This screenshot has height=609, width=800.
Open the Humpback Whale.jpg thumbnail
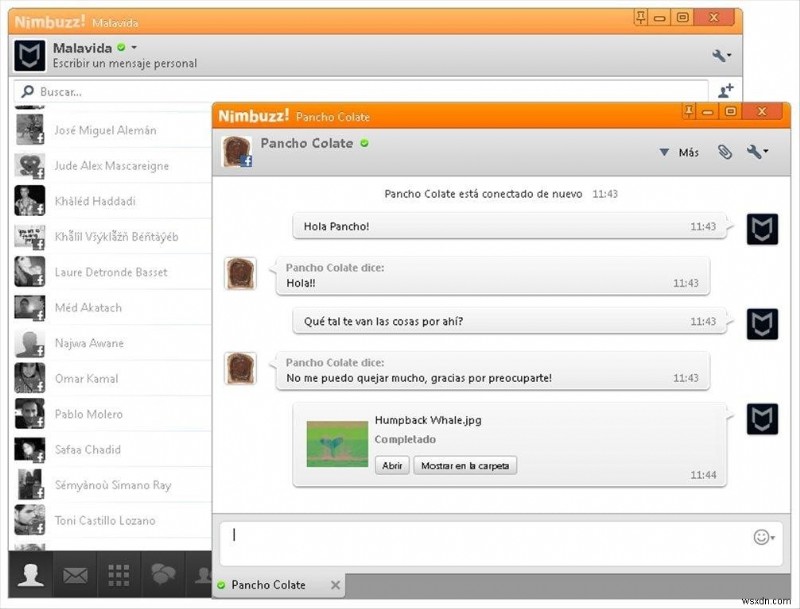pos(337,444)
